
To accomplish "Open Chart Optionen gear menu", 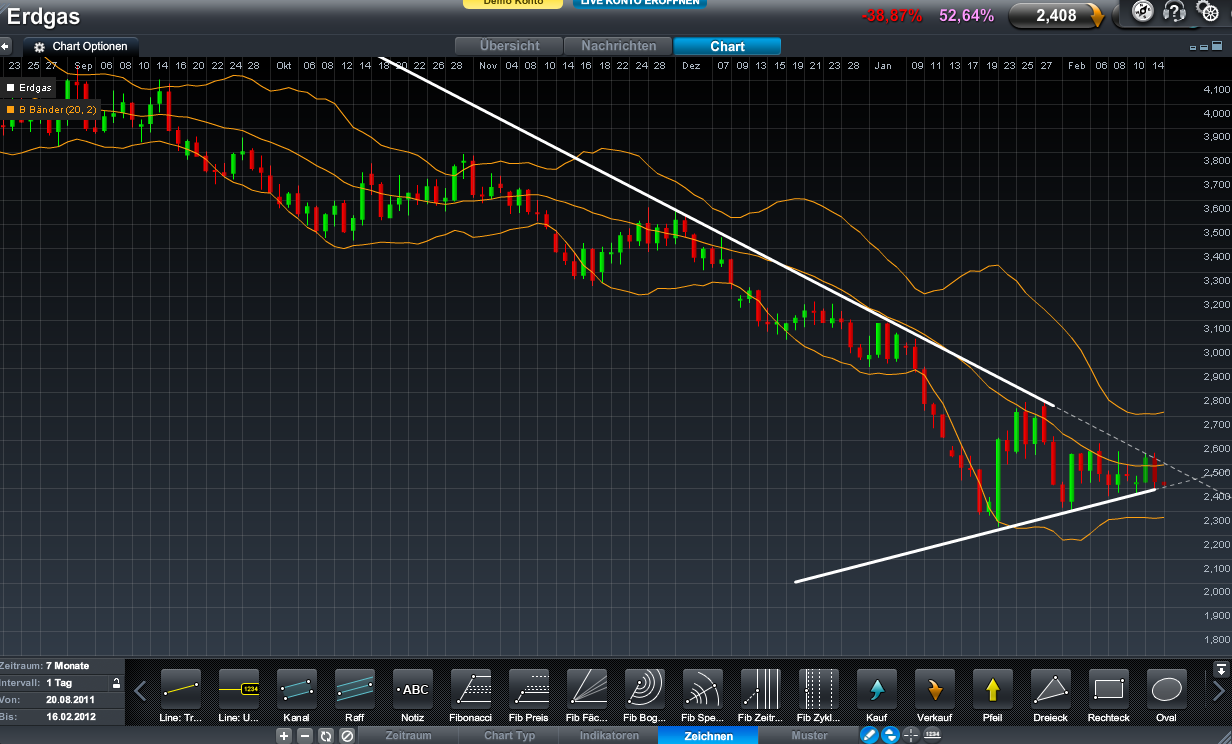I will [80, 47].
